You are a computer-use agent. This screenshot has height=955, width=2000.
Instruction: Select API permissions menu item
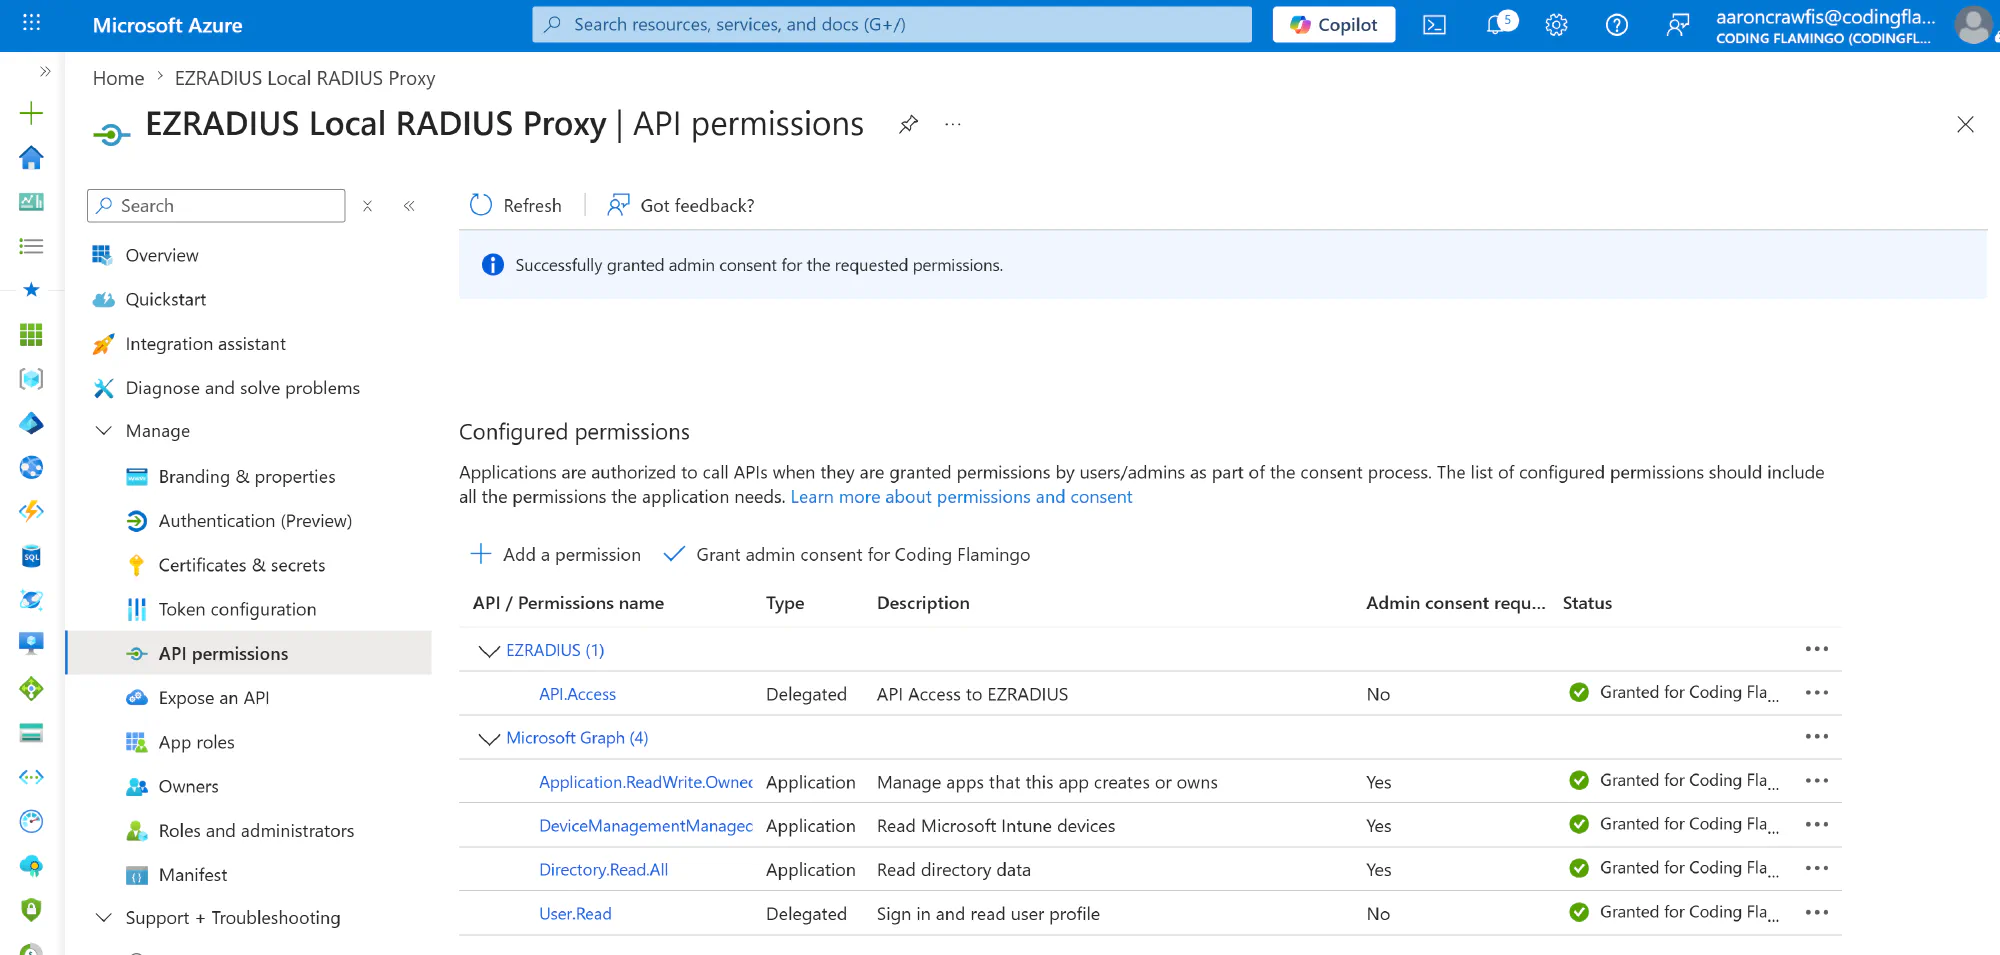pos(250,653)
